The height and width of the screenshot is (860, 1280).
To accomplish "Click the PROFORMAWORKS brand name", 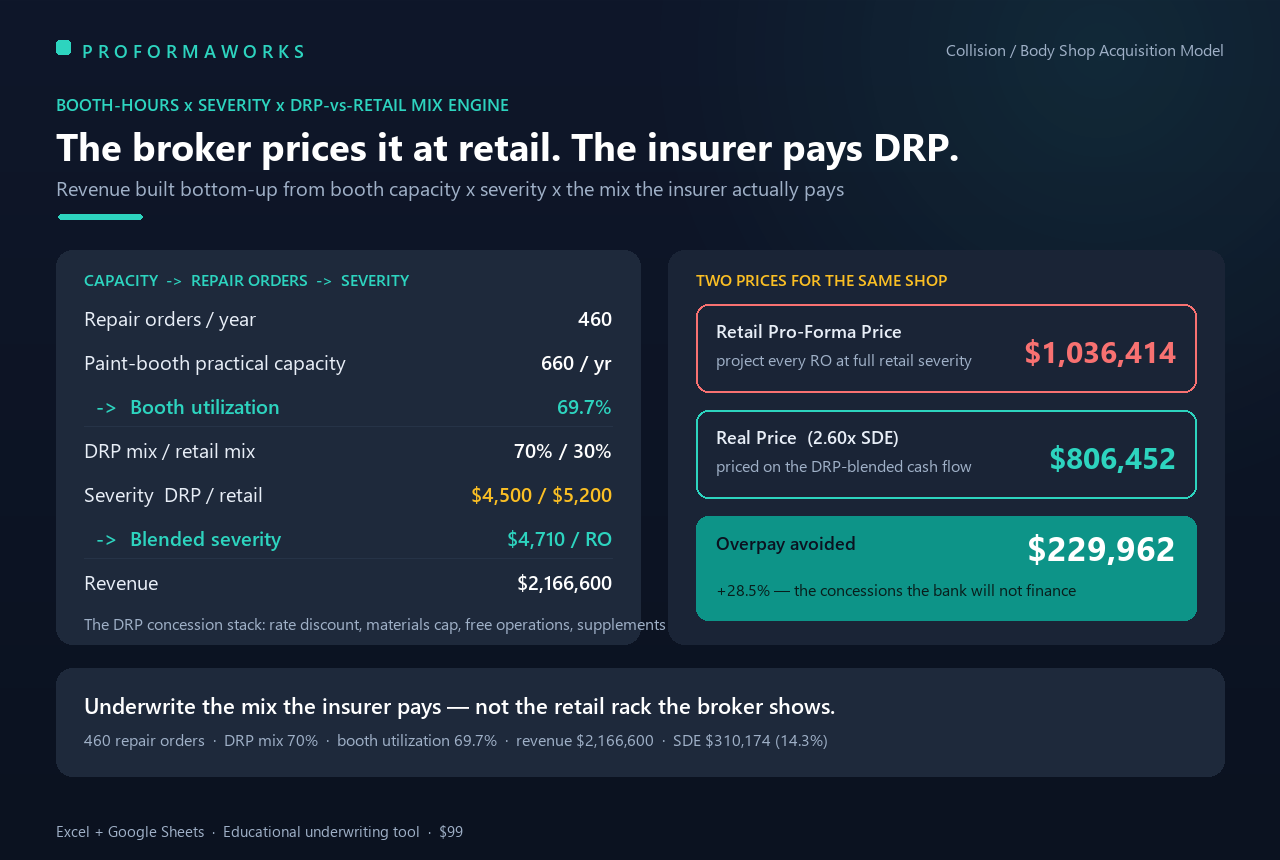I will tap(193, 52).
